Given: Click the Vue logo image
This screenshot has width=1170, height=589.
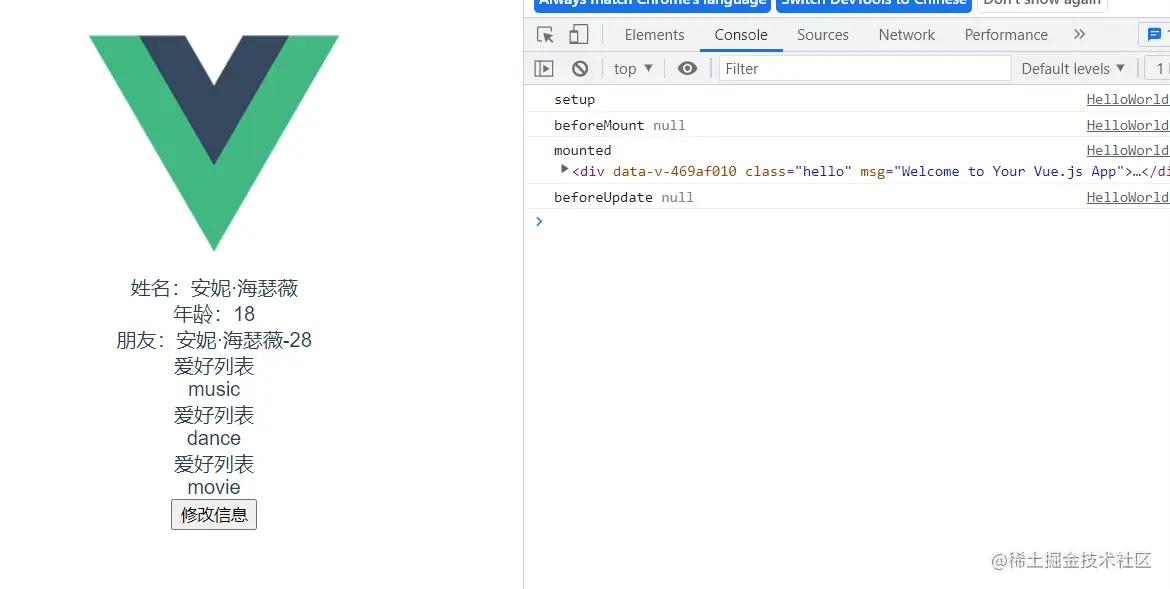Looking at the screenshot, I should 214,142.
